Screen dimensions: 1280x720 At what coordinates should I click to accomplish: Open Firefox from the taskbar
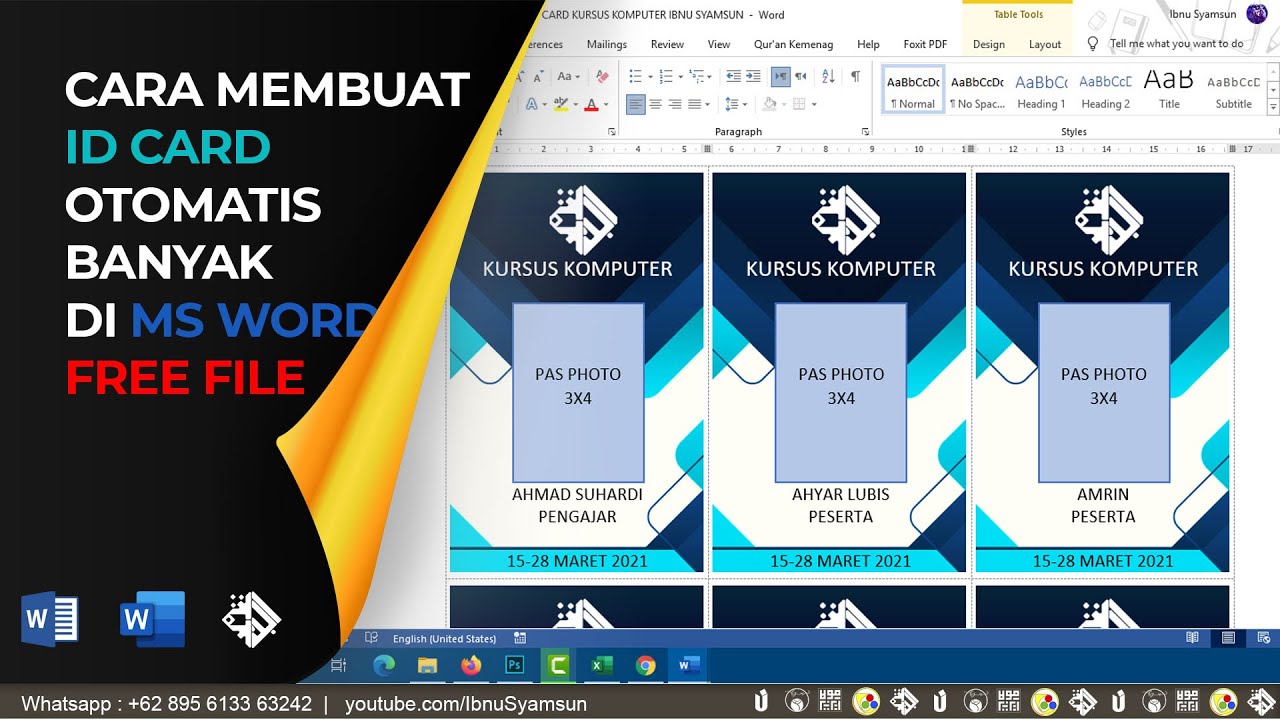471,665
